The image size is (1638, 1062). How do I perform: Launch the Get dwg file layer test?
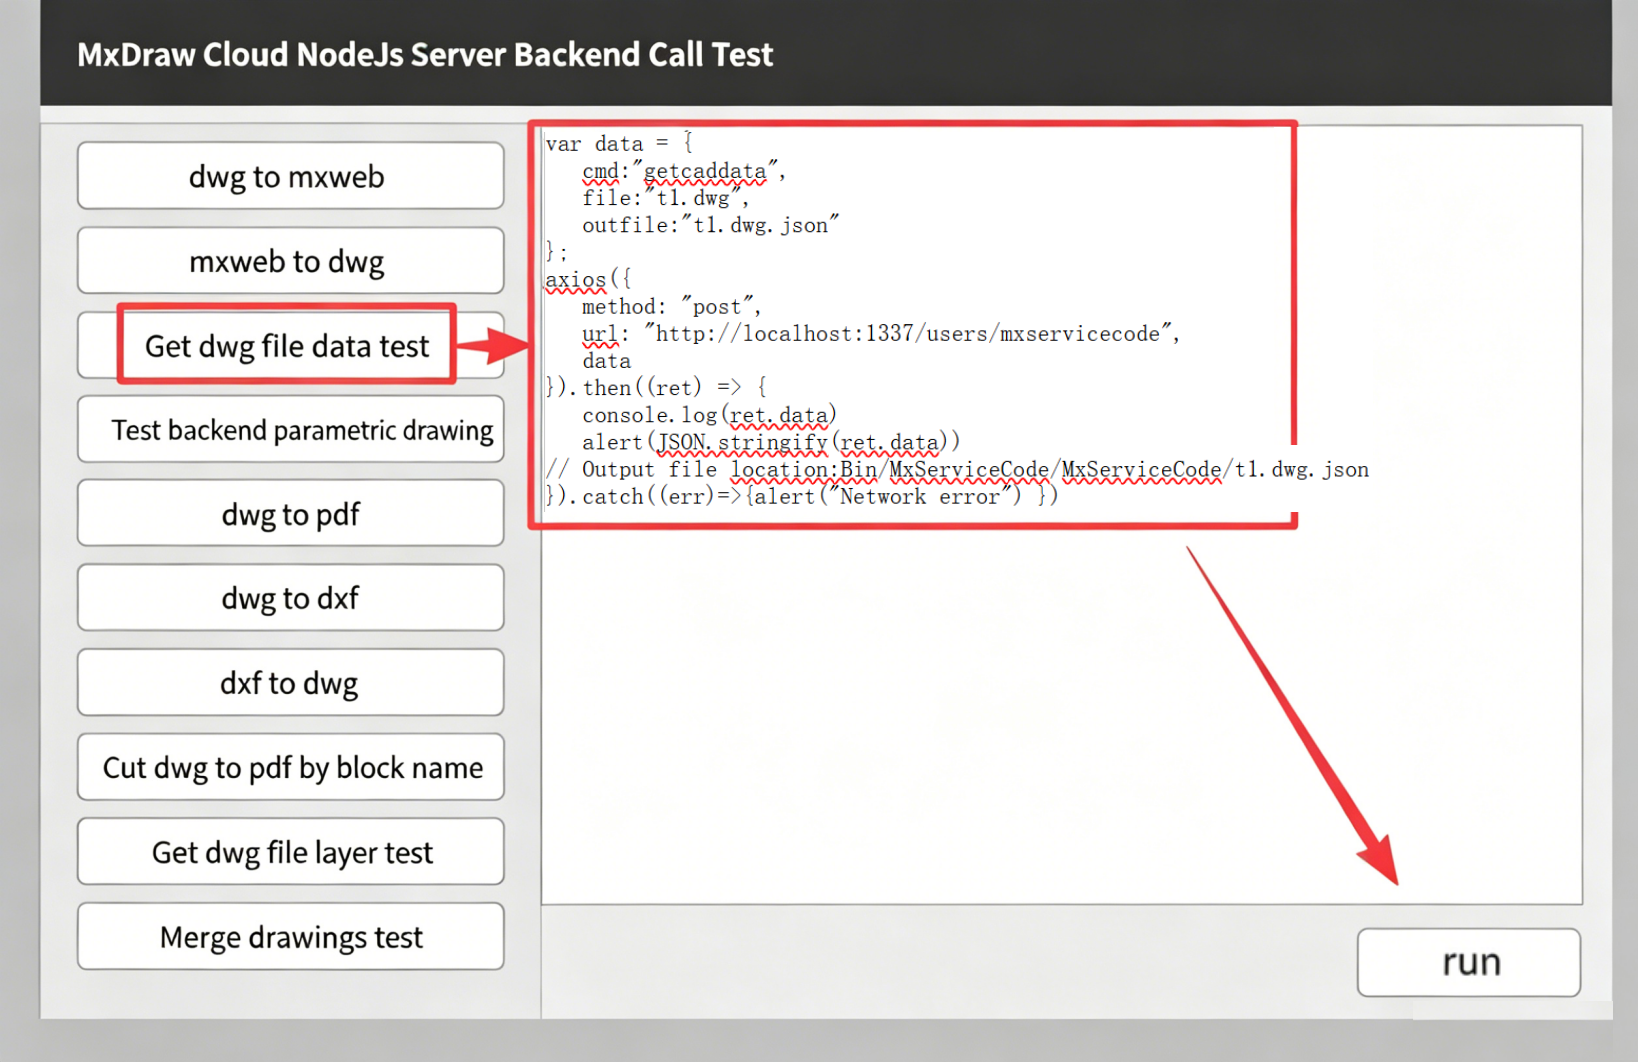click(290, 852)
